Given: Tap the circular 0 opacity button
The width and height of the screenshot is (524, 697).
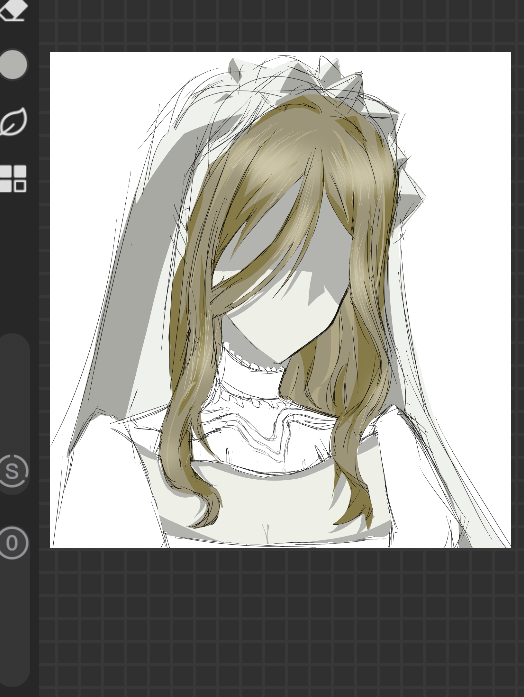Looking at the screenshot, I should coord(12,543).
